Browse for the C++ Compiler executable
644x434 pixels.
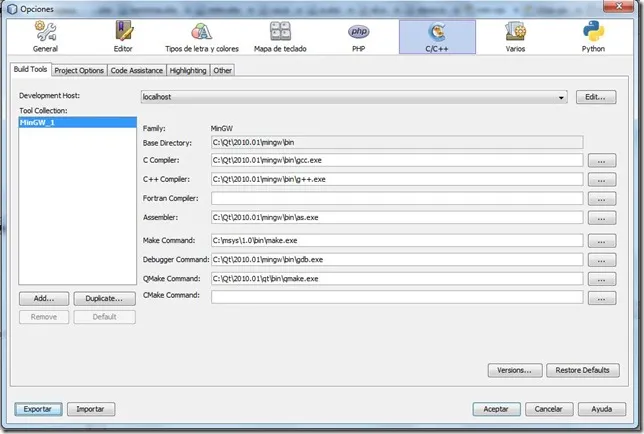[x=602, y=179]
